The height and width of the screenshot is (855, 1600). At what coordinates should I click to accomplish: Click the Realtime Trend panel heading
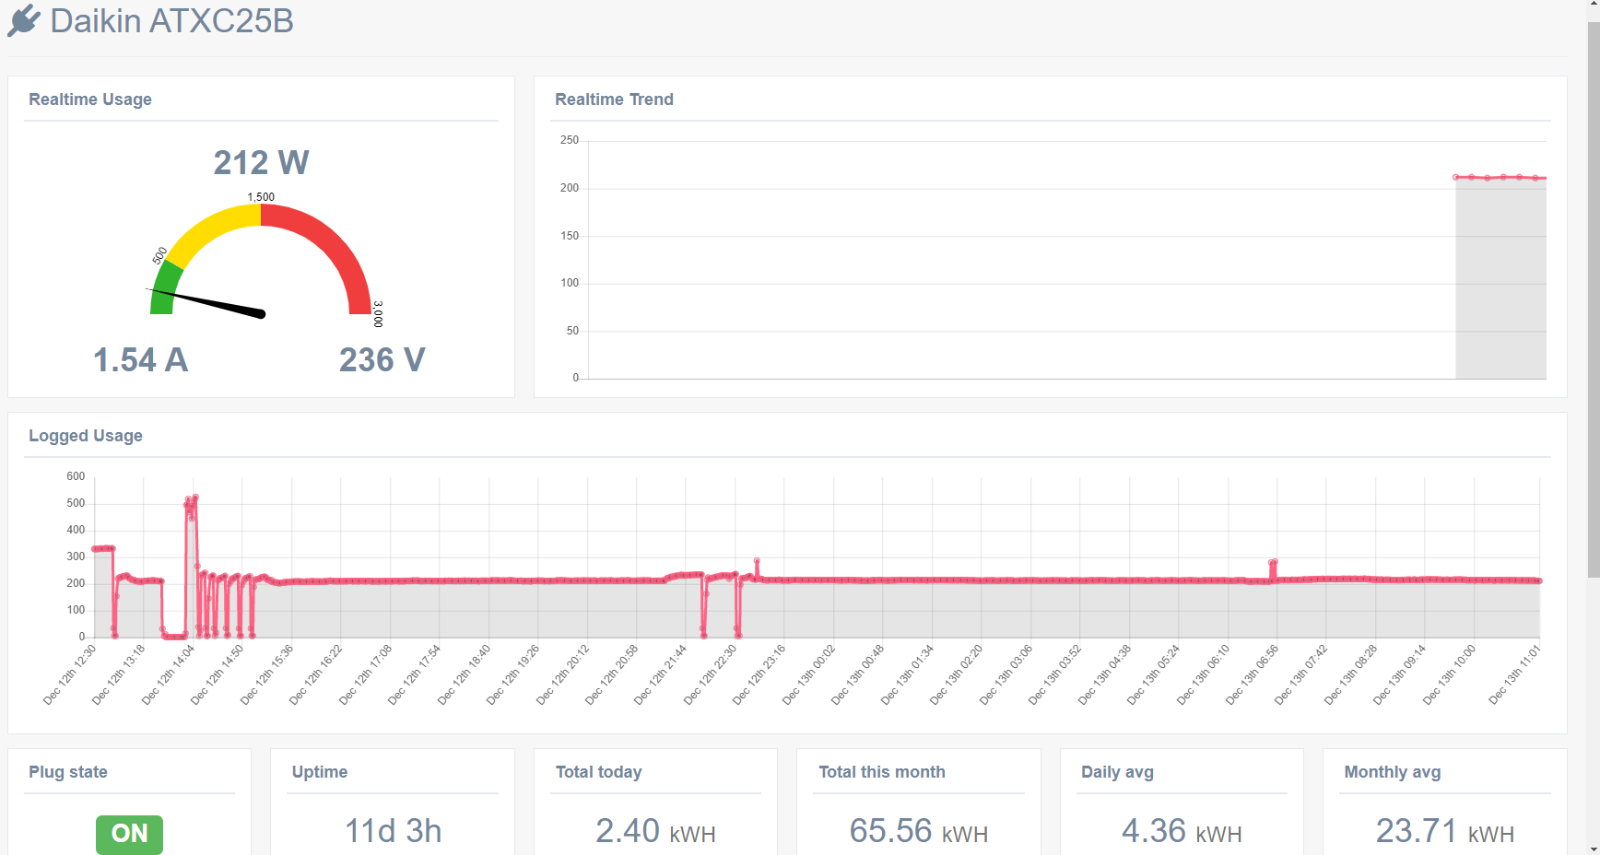click(614, 99)
